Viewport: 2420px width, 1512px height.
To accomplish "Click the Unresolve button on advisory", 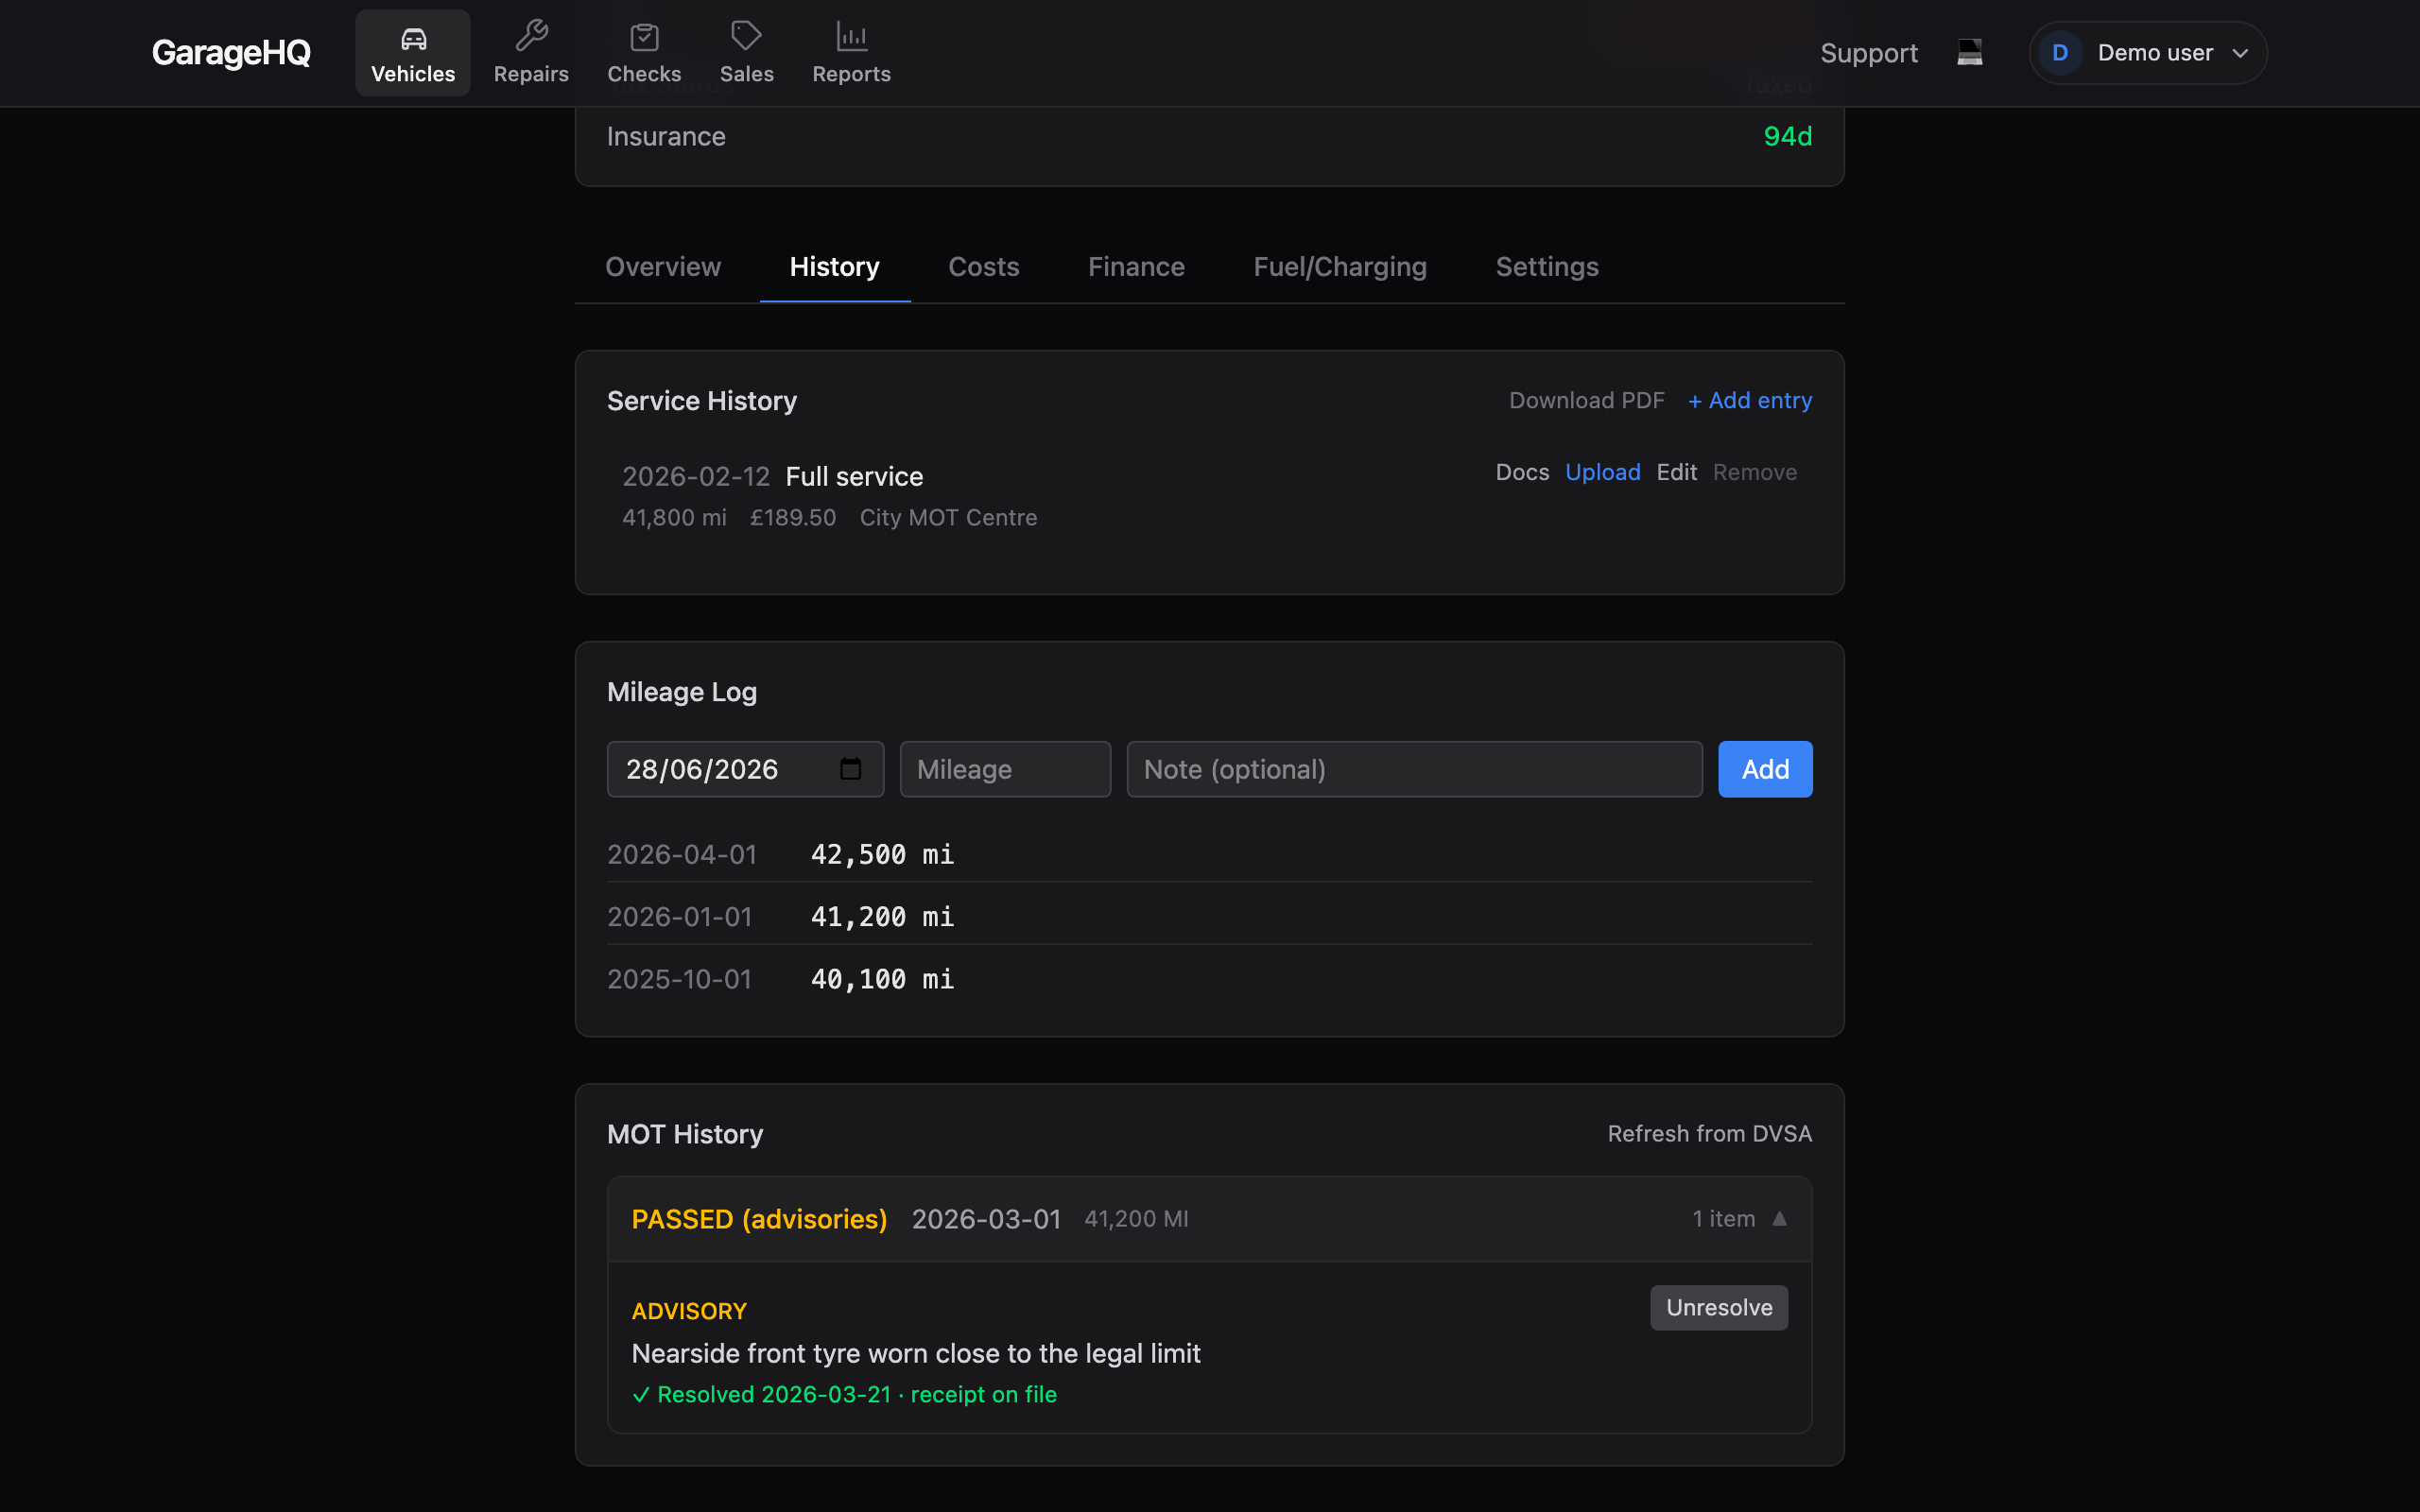I will tap(1718, 1307).
